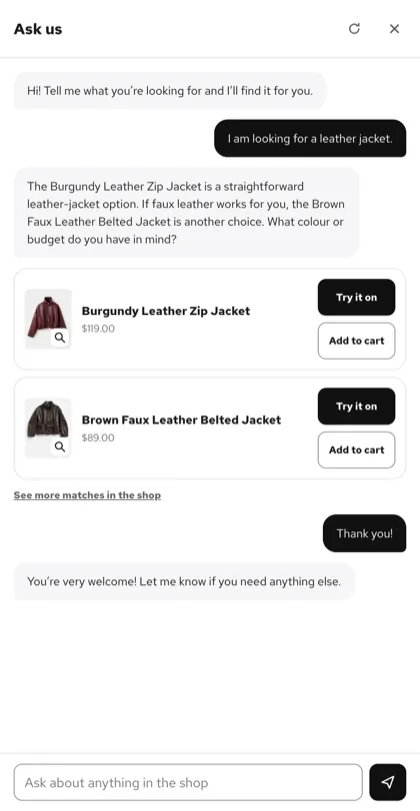The height and width of the screenshot is (811, 420).
Task: Follow the See more matches in the shop link
Action: tap(87, 495)
